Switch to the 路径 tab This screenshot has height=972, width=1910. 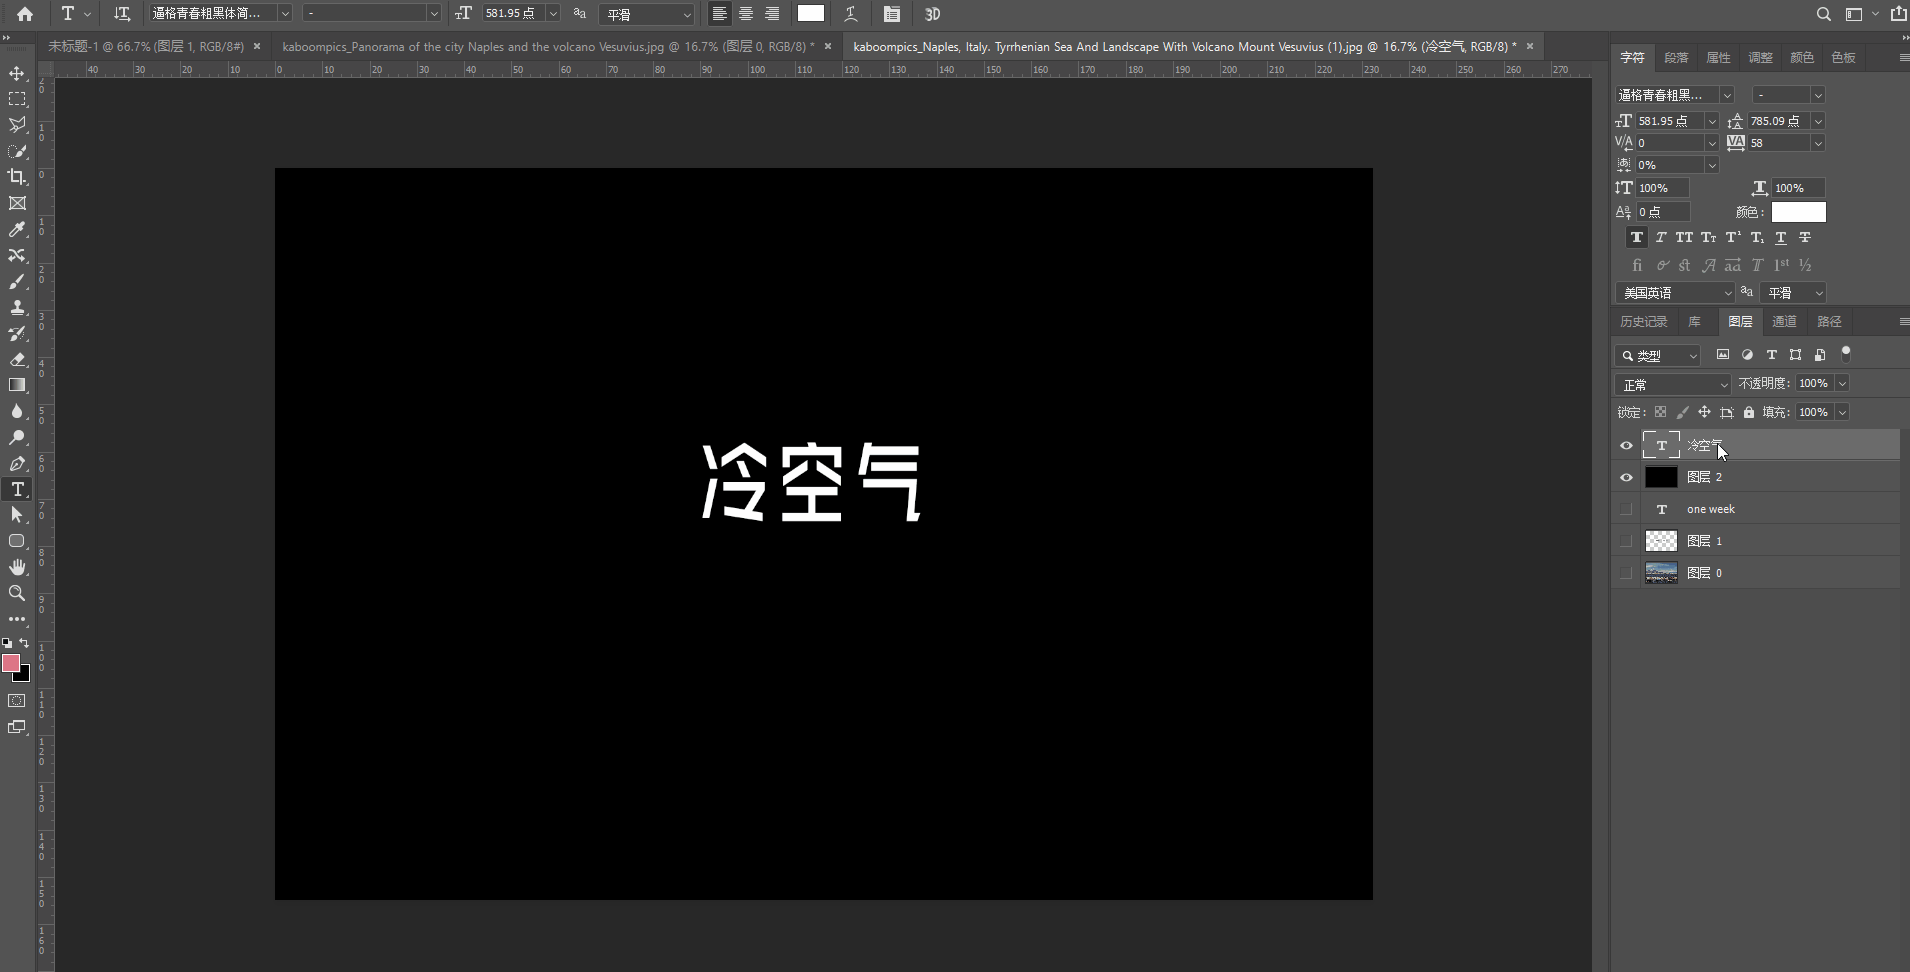click(x=1829, y=322)
